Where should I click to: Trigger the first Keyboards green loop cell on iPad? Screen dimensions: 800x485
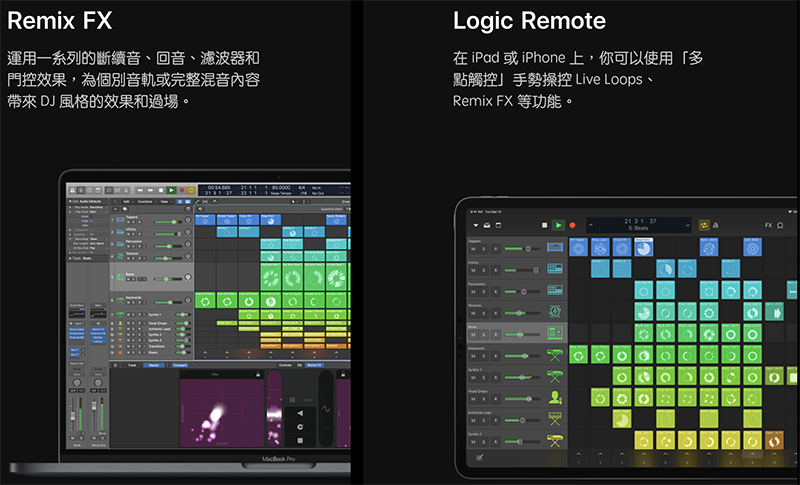578,354
